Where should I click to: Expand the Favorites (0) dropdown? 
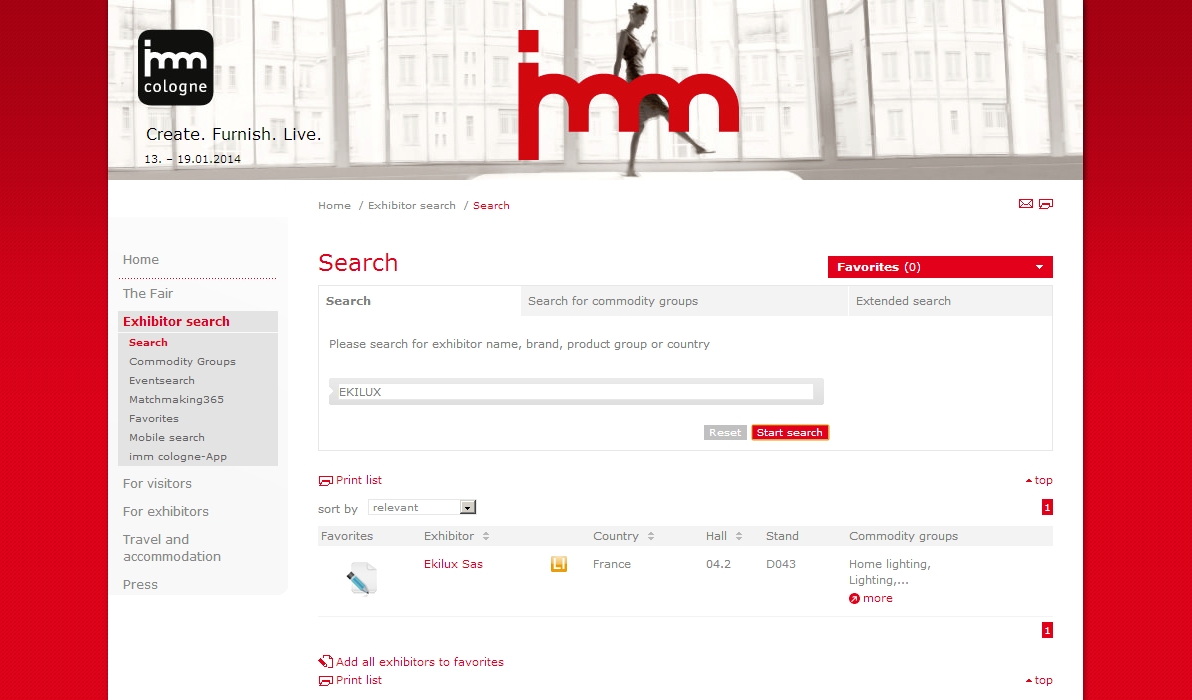[1039, 267]
